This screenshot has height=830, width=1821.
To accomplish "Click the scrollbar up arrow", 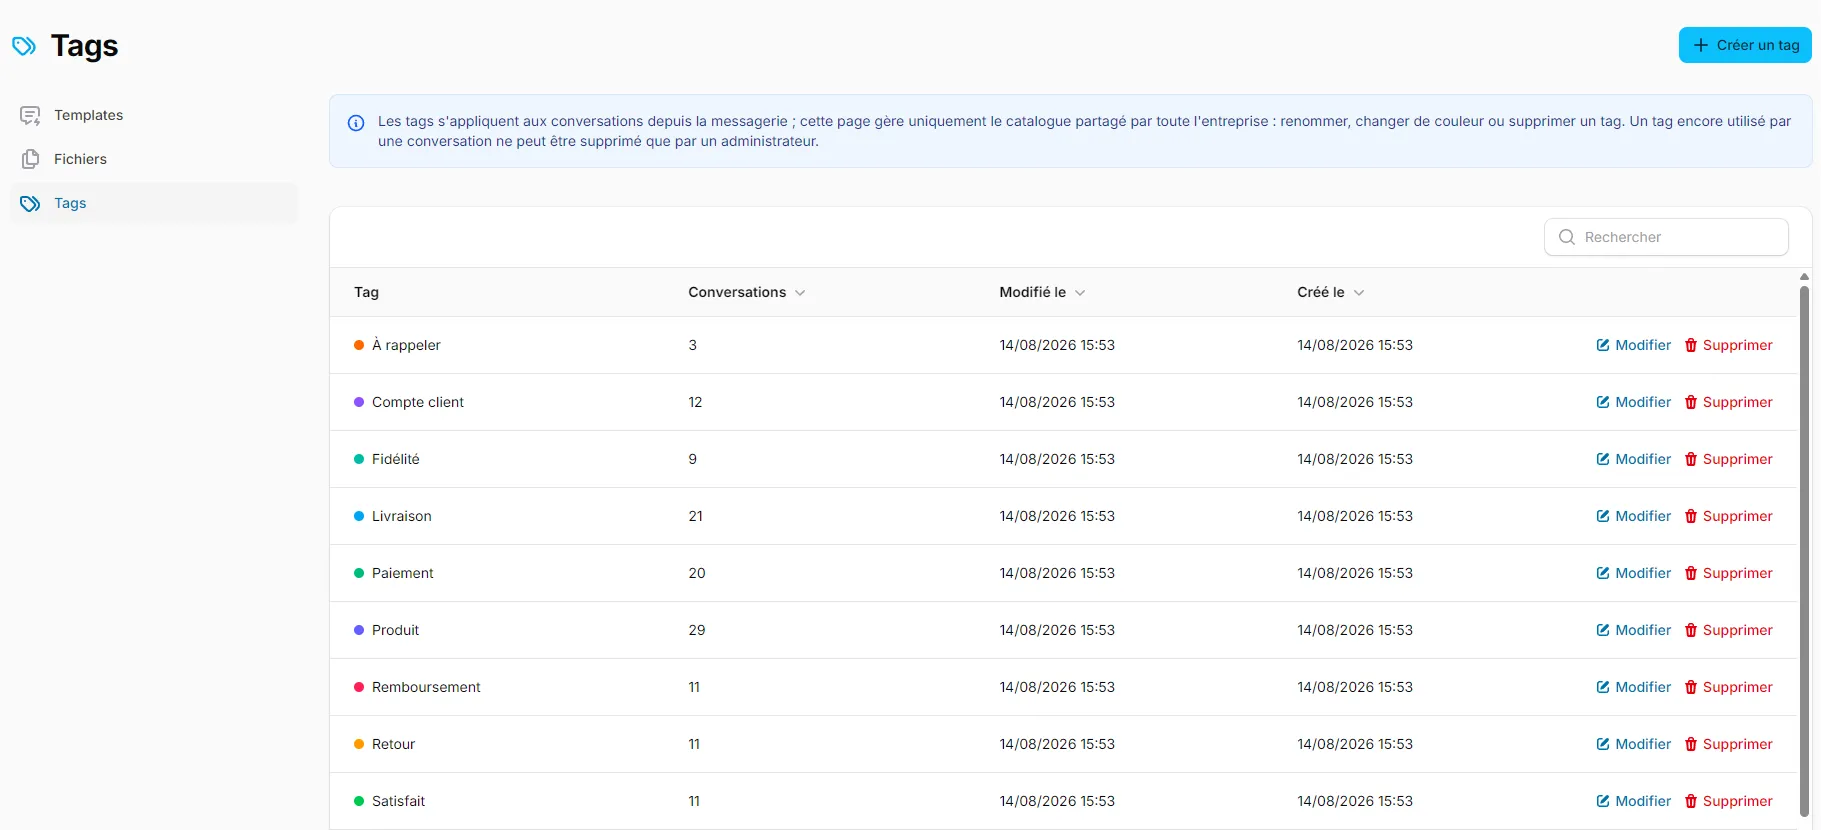I will pyautogui.click(x=1804, y=277).
